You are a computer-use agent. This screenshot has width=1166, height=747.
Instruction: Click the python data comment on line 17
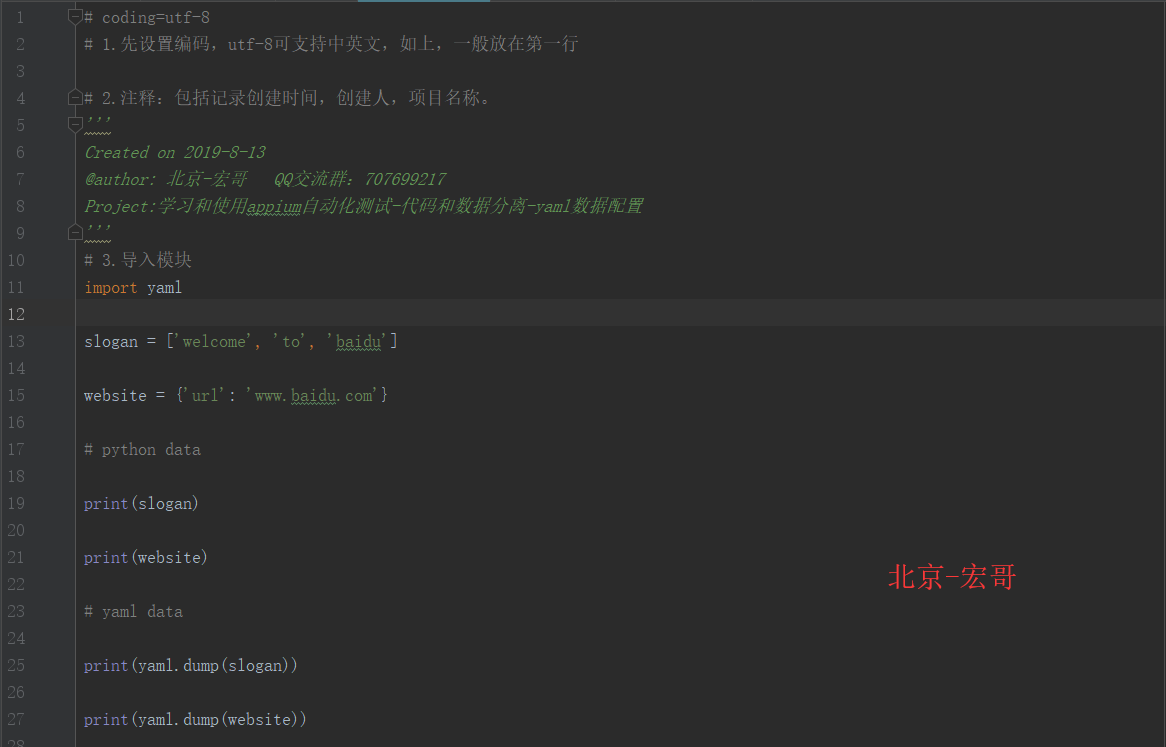[x=143, y=449]
